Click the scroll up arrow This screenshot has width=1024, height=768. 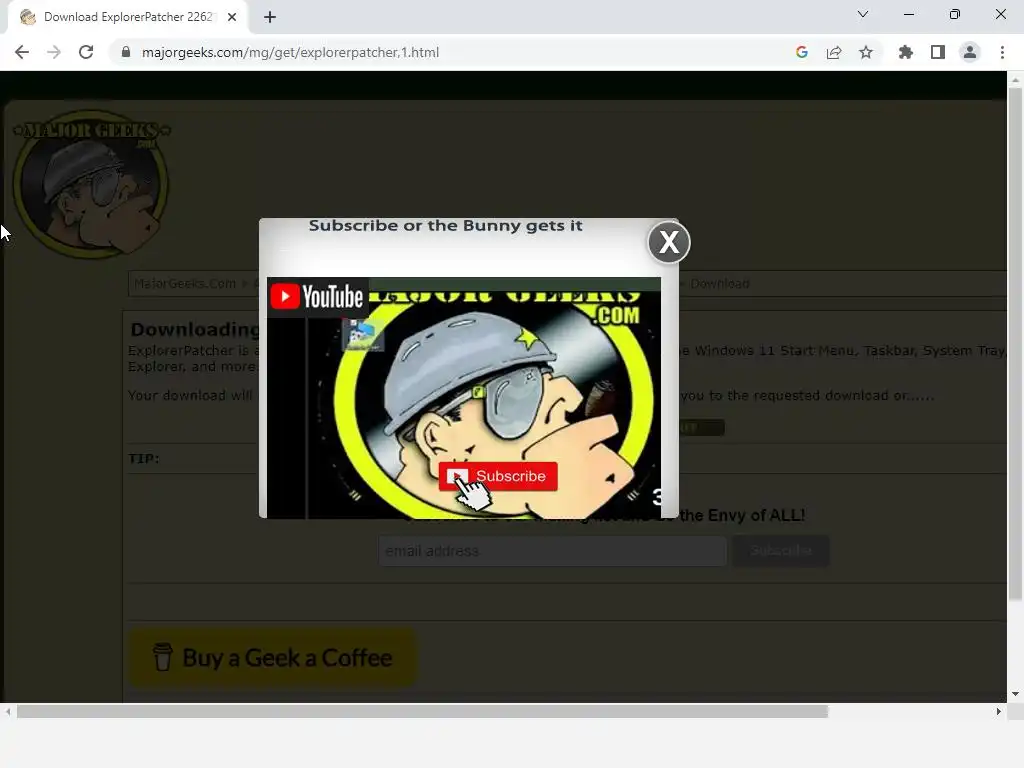[1015, 80]
